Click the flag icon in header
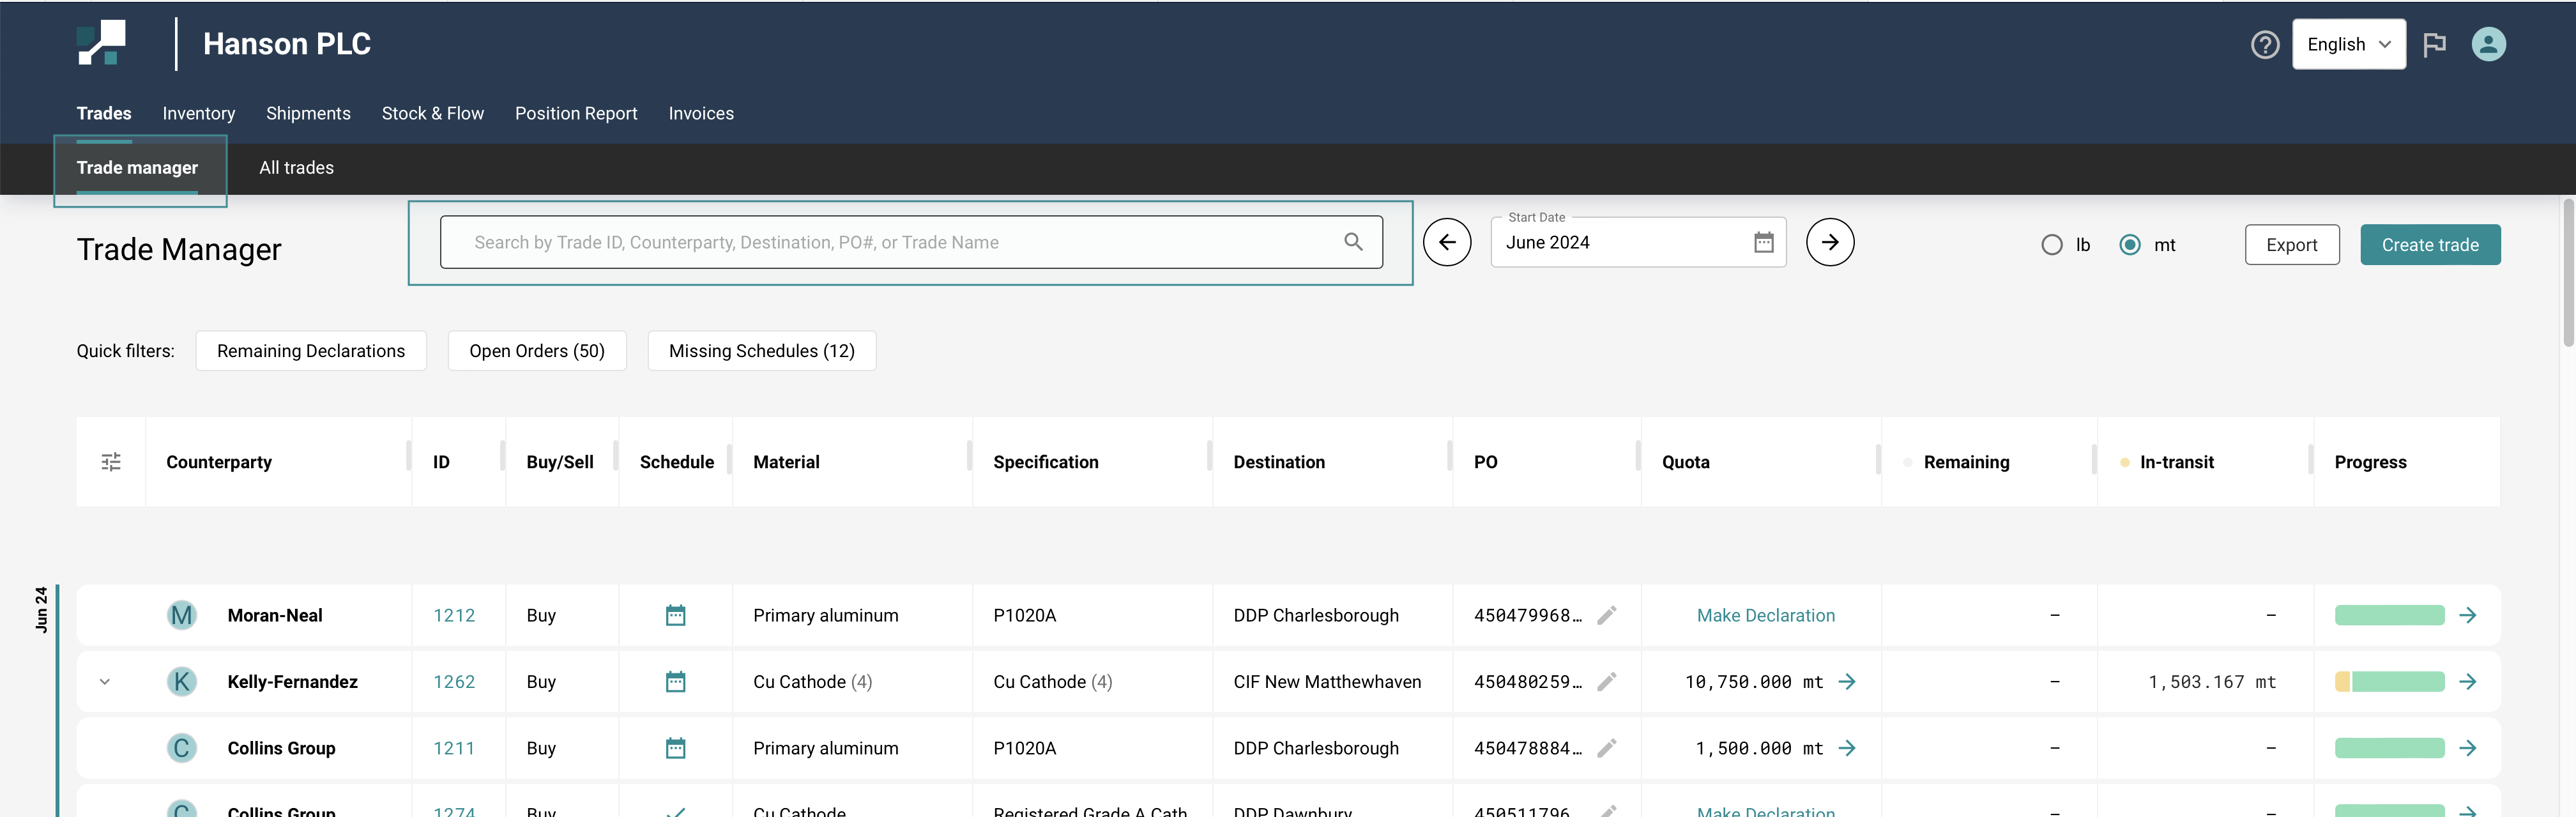This screenshot has height=817, width=2576. [2434, 45]
